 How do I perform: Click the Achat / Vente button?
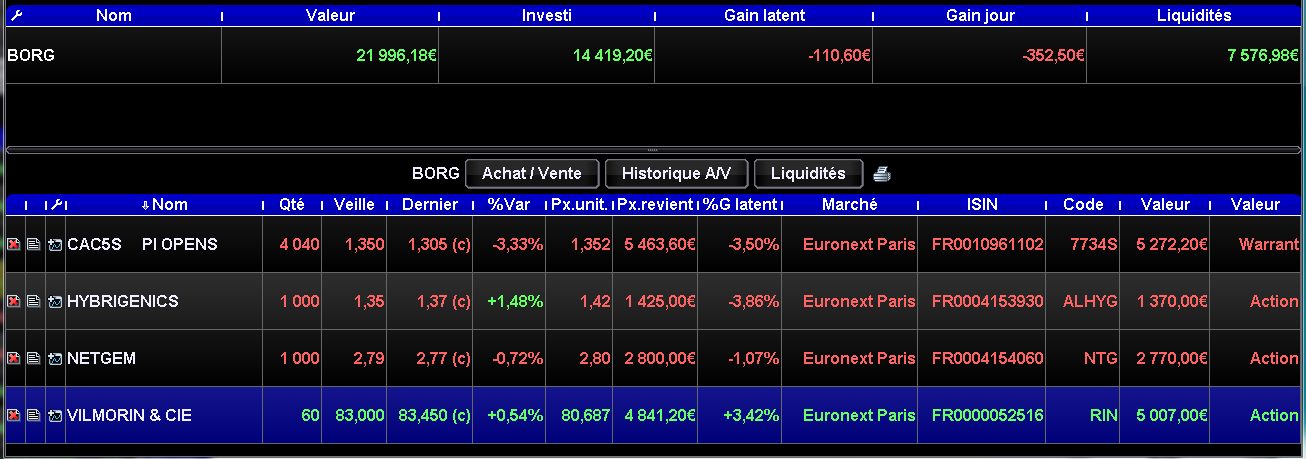[x=532, y=173]
